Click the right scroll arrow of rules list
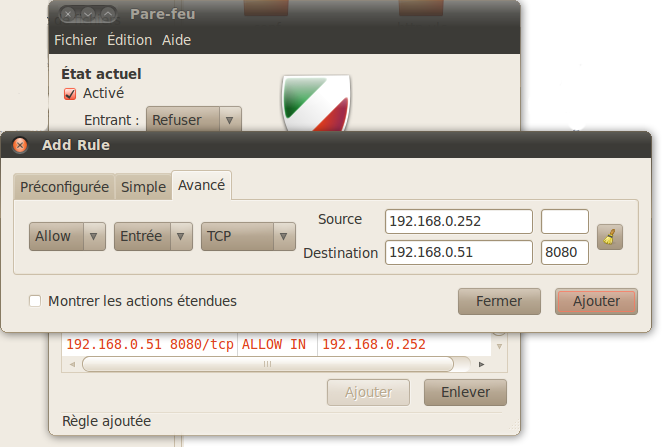The width and height of the screenshot is (663, 447). [x=481, y=364]
